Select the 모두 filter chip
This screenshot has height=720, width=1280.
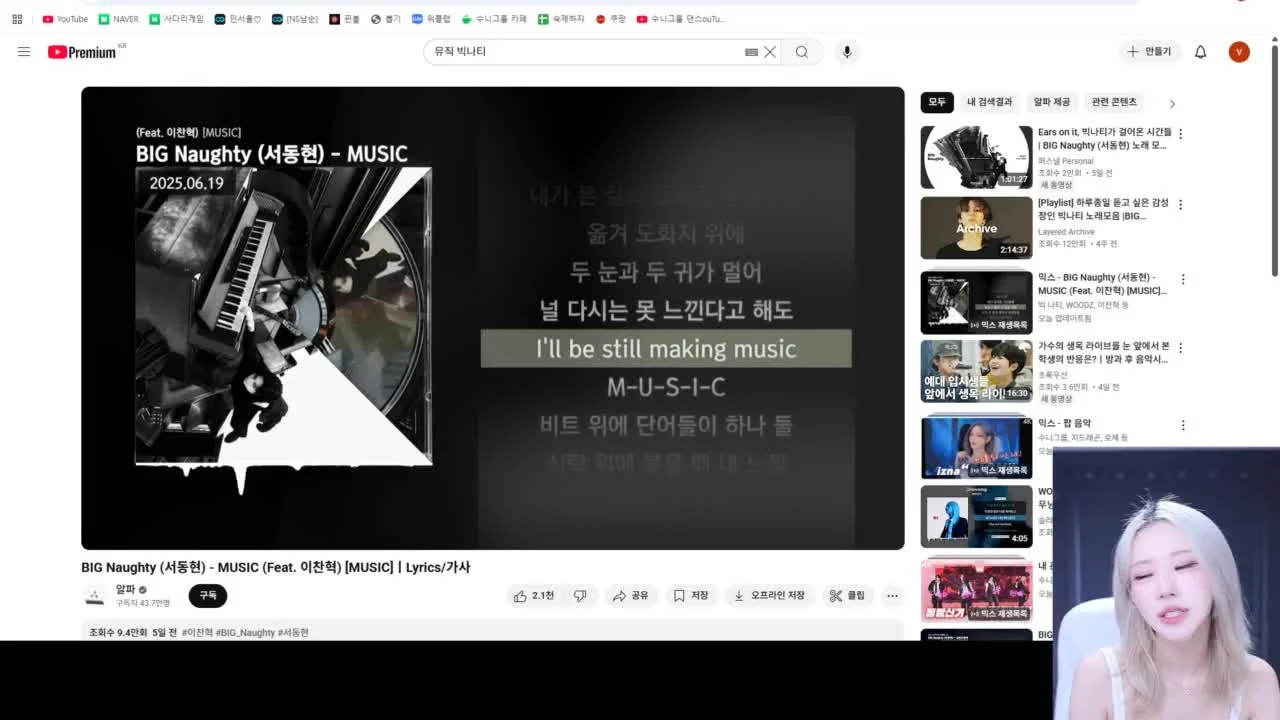pyautogui.click(x=937, y=102)
